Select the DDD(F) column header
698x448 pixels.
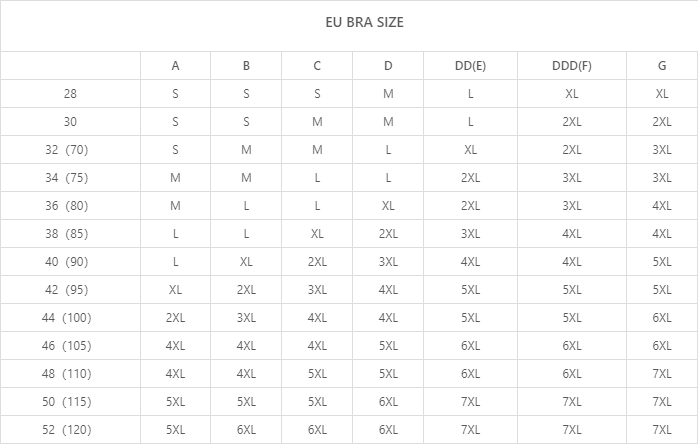(x=572, y=66)
